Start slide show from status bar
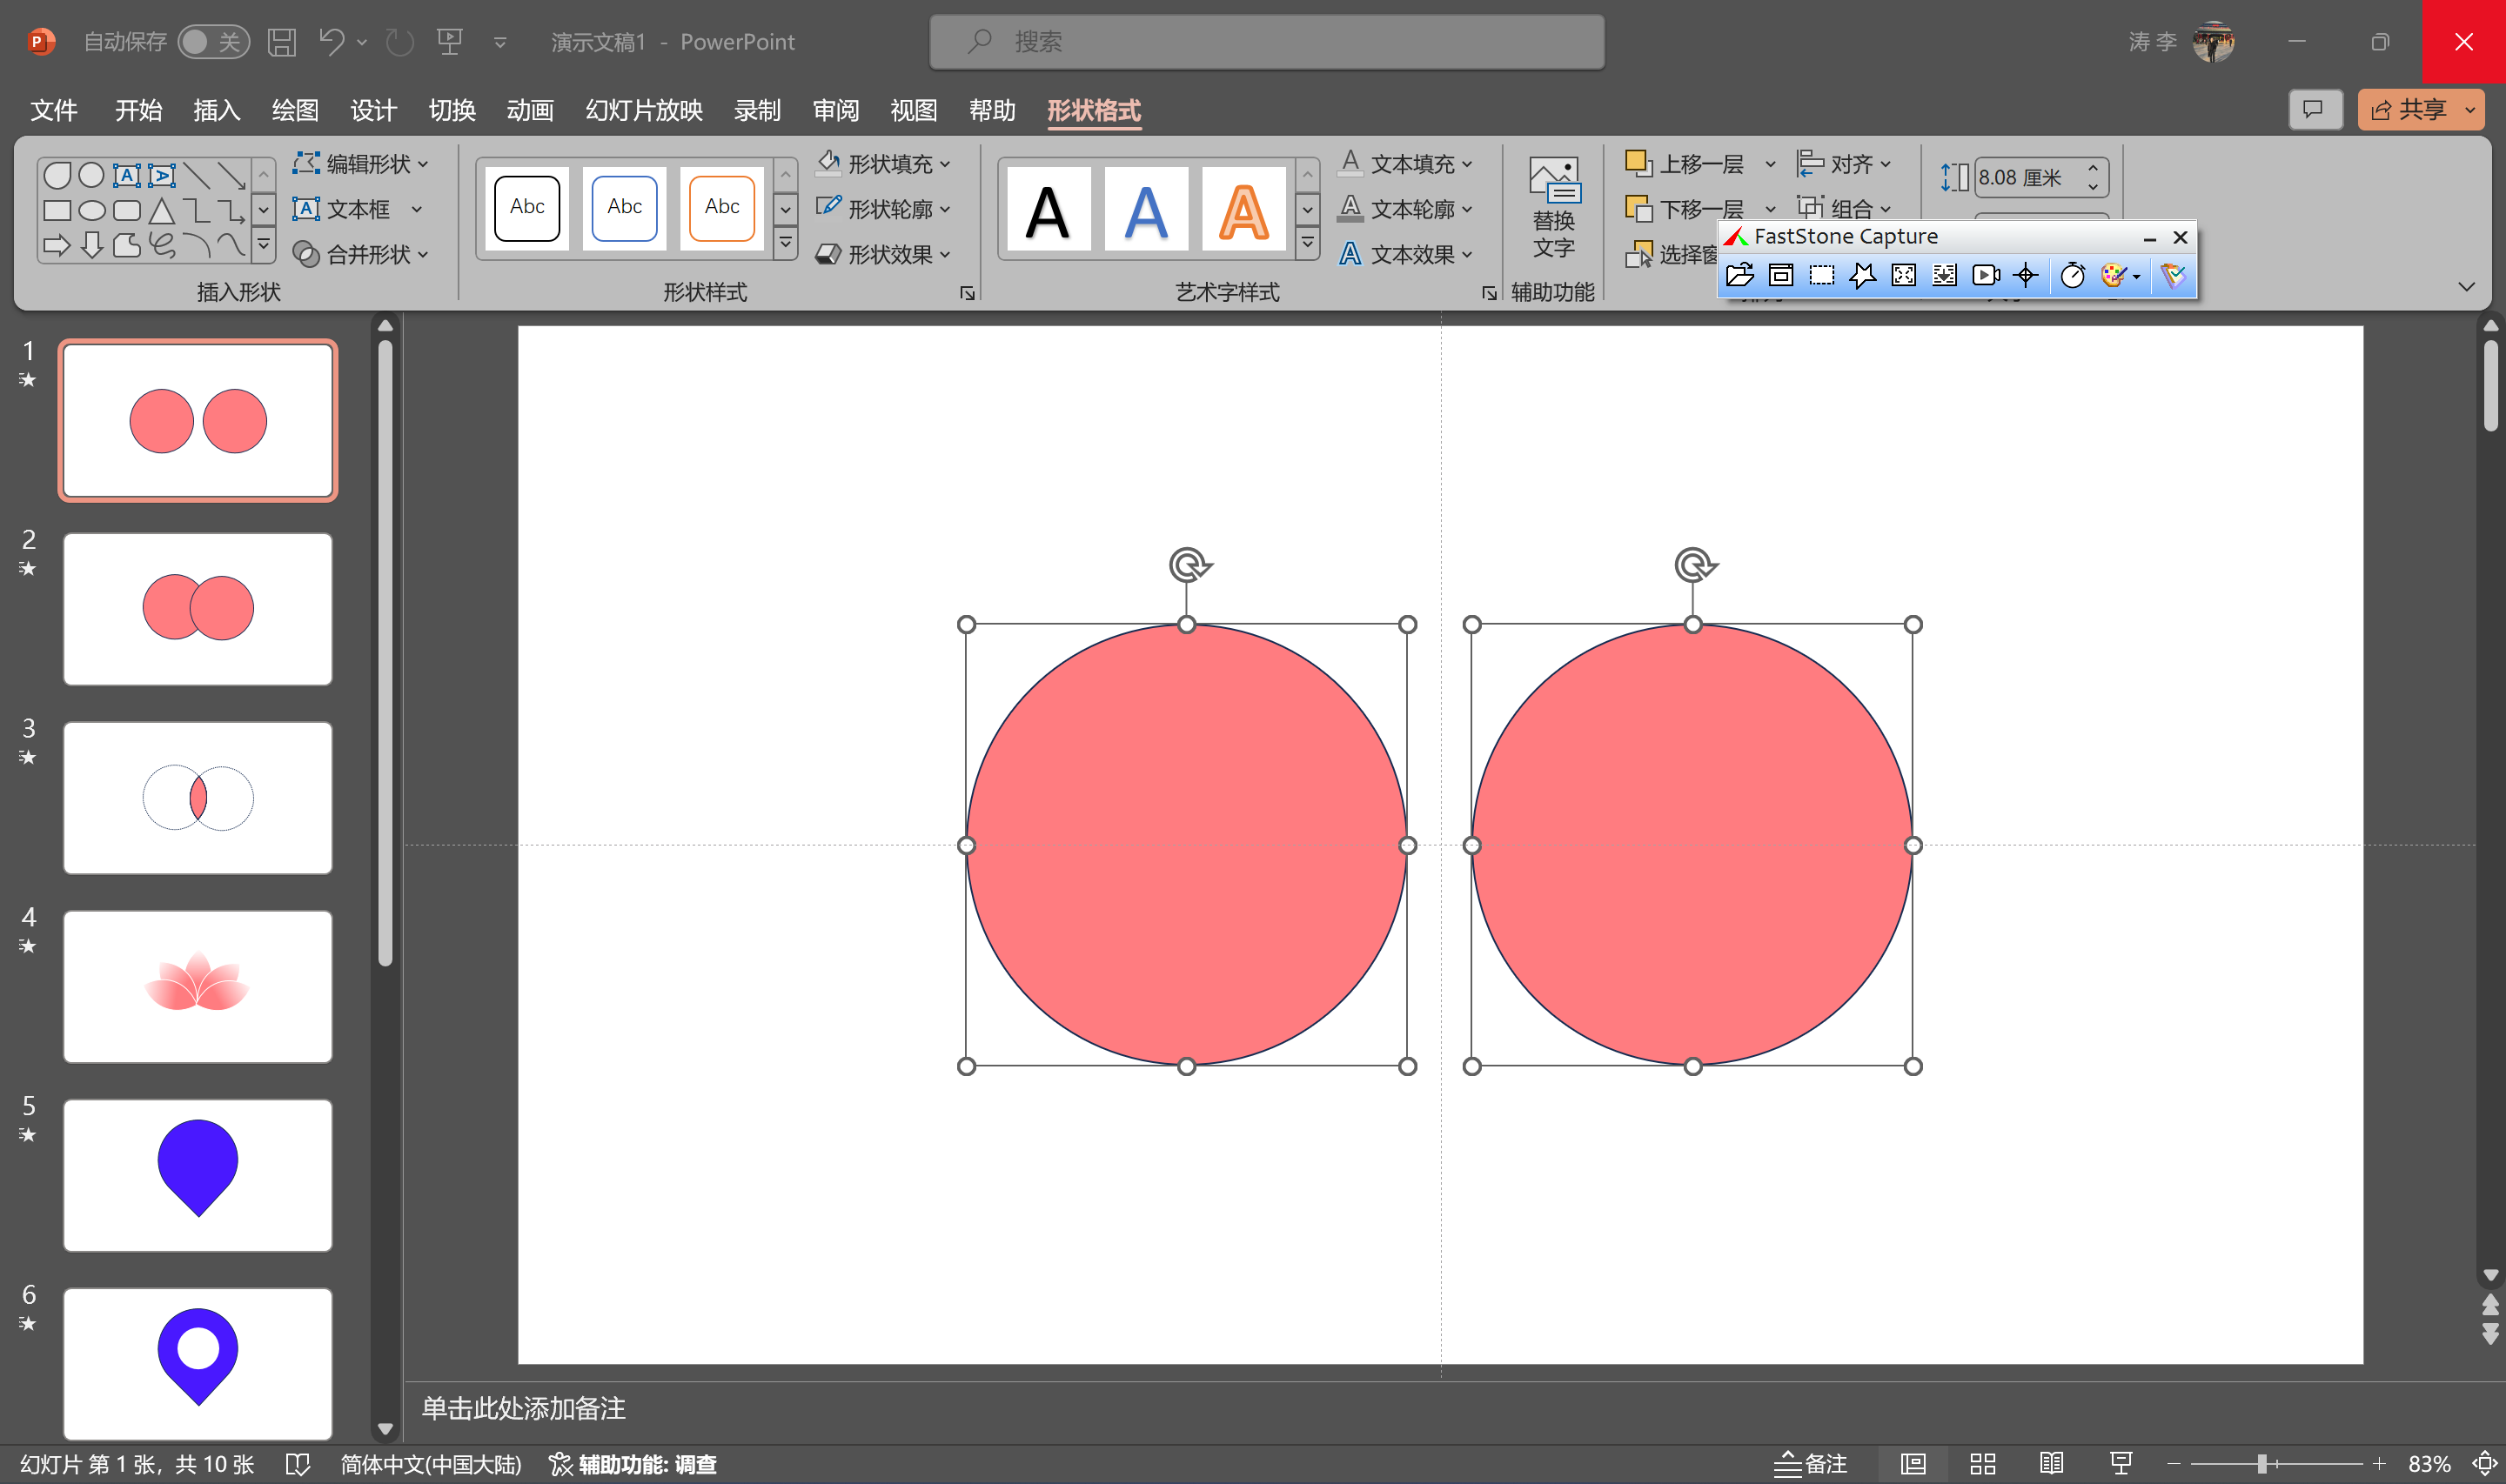This screenshot has height=1484, width=2506. click(x=2120, y=1464)
